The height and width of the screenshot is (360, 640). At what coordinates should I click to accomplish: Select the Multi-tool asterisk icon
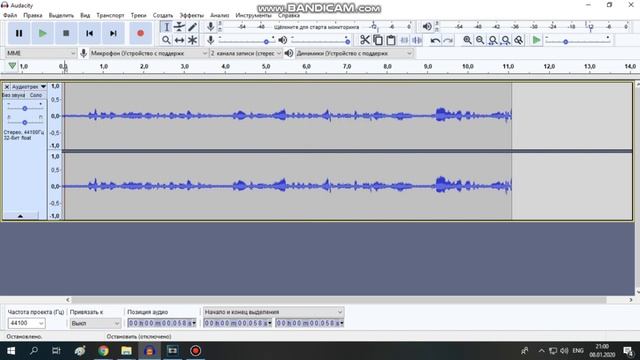[x=192, y=40]
